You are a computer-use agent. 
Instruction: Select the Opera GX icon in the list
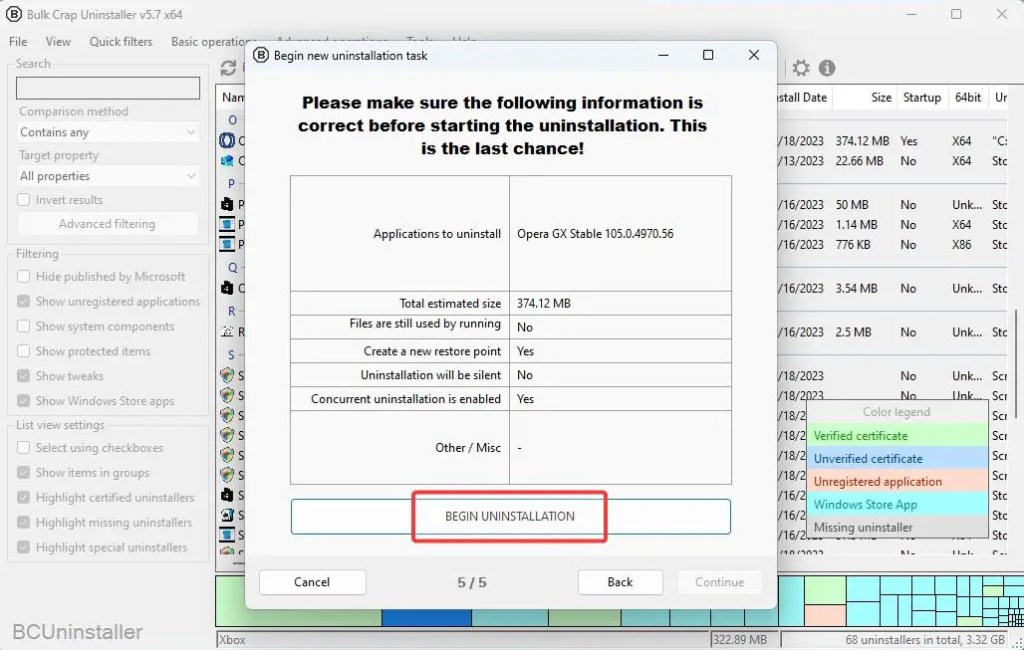pyautogui.click(x=227, y=140)
